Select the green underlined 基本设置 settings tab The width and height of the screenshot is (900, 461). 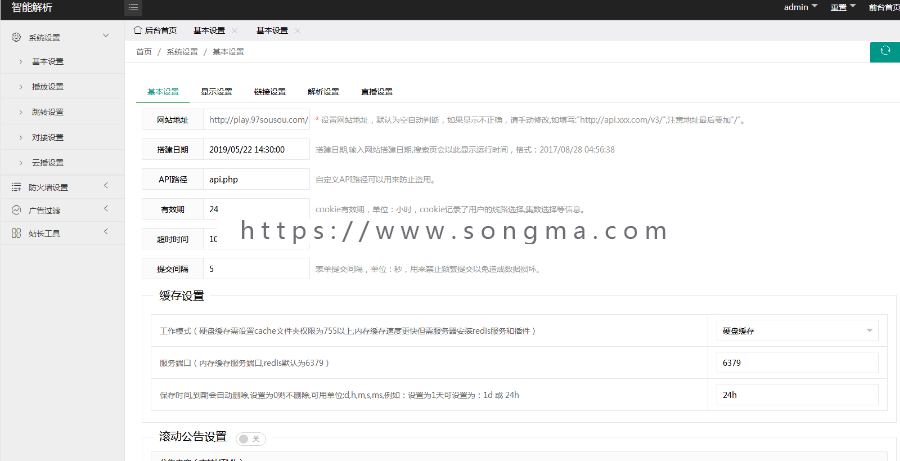[163, 92]
